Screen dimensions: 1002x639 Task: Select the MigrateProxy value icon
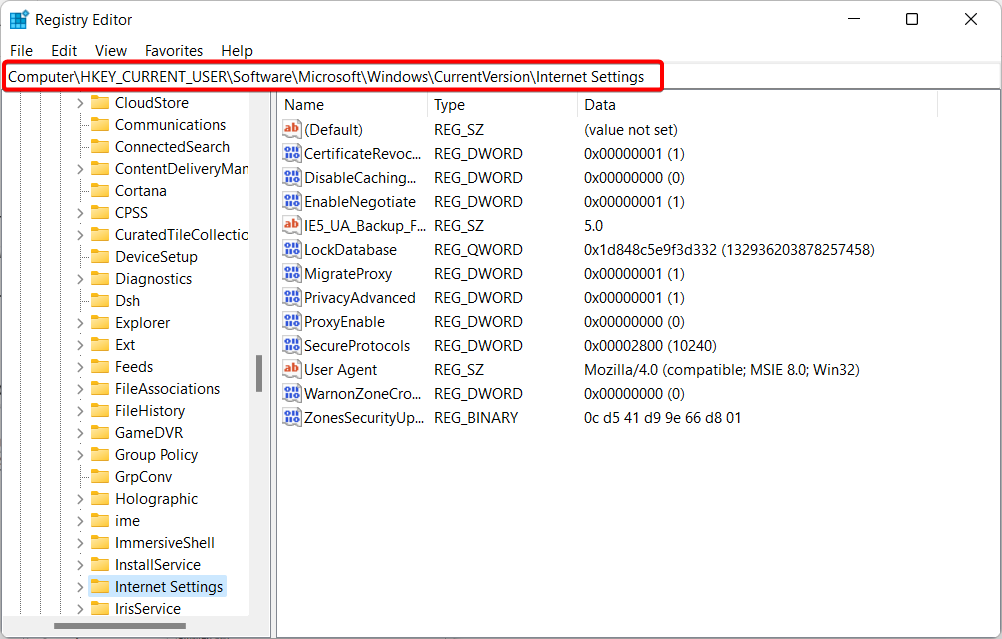[291, 273]
